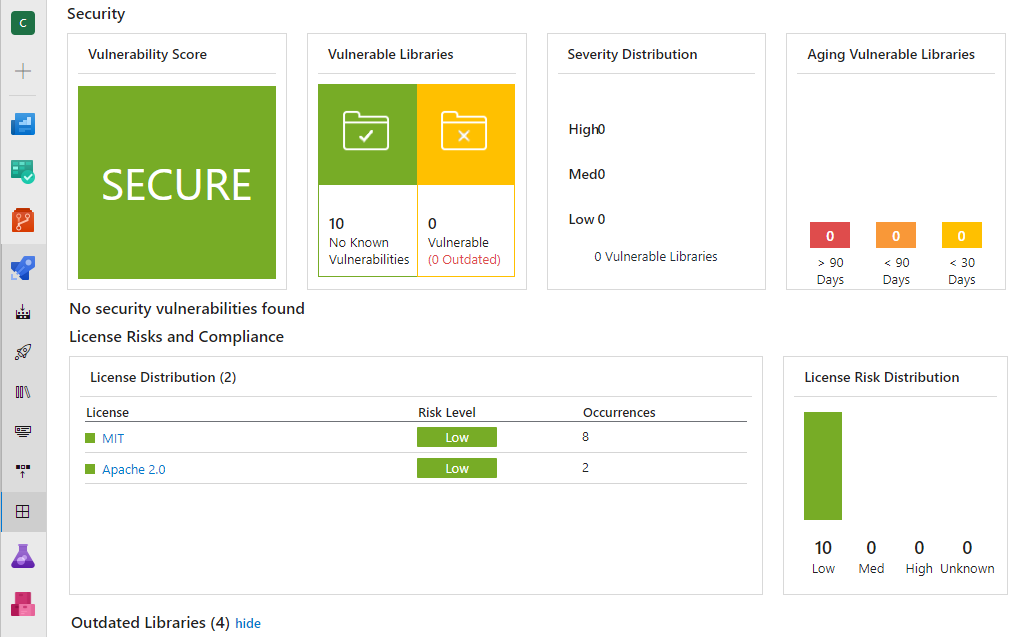
Task: Select the highlighted security dashboard grid icon
Action: [22, 510]
